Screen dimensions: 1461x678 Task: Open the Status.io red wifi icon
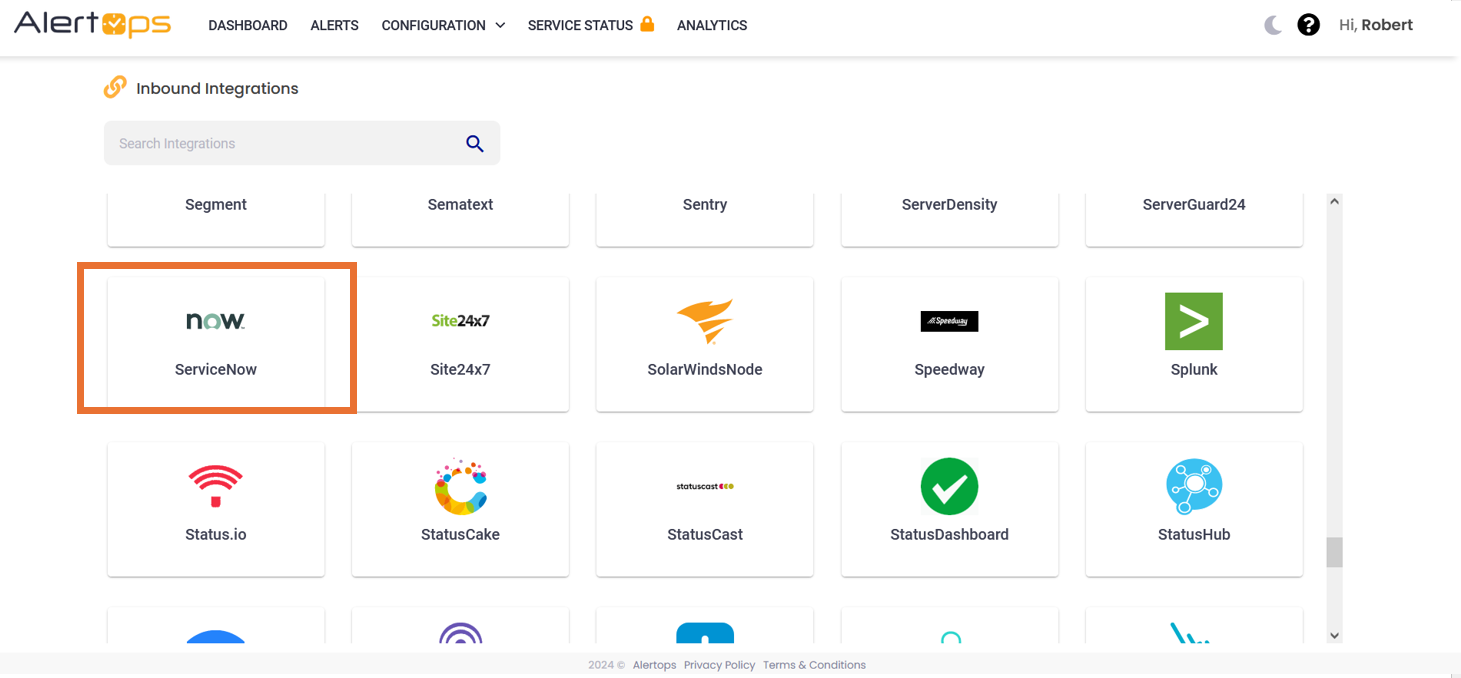(x=215, y=486)
